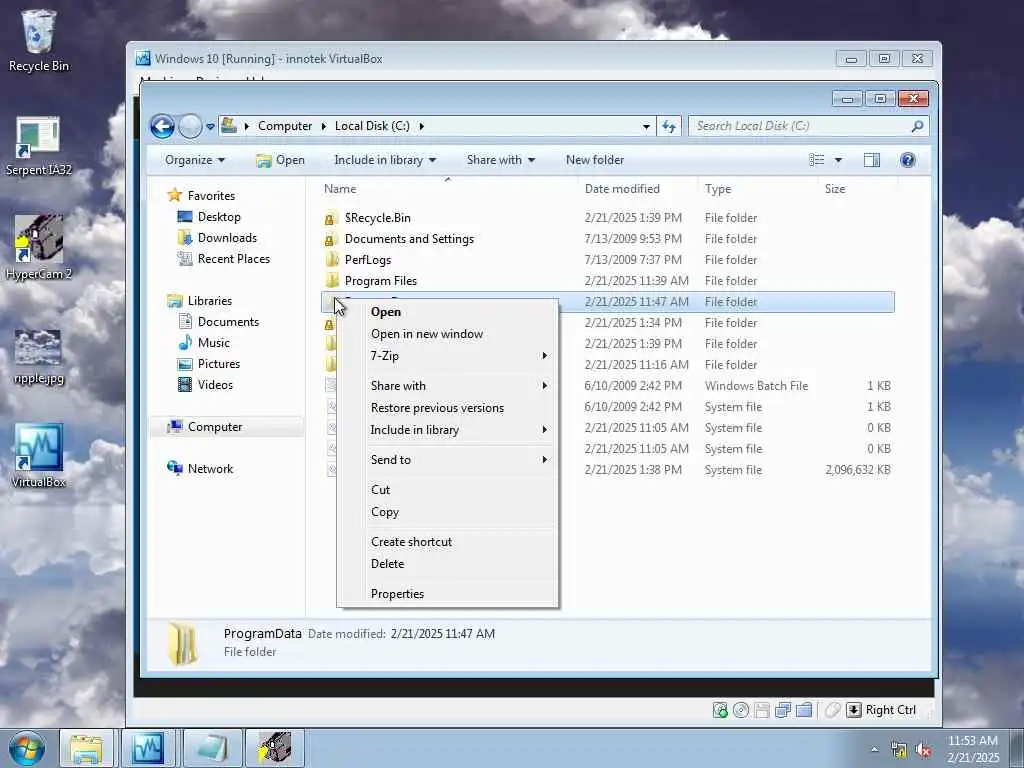Select the Recycle Bin desktop icon
This screenshot has height=768, width=1024.
(39, 40)
